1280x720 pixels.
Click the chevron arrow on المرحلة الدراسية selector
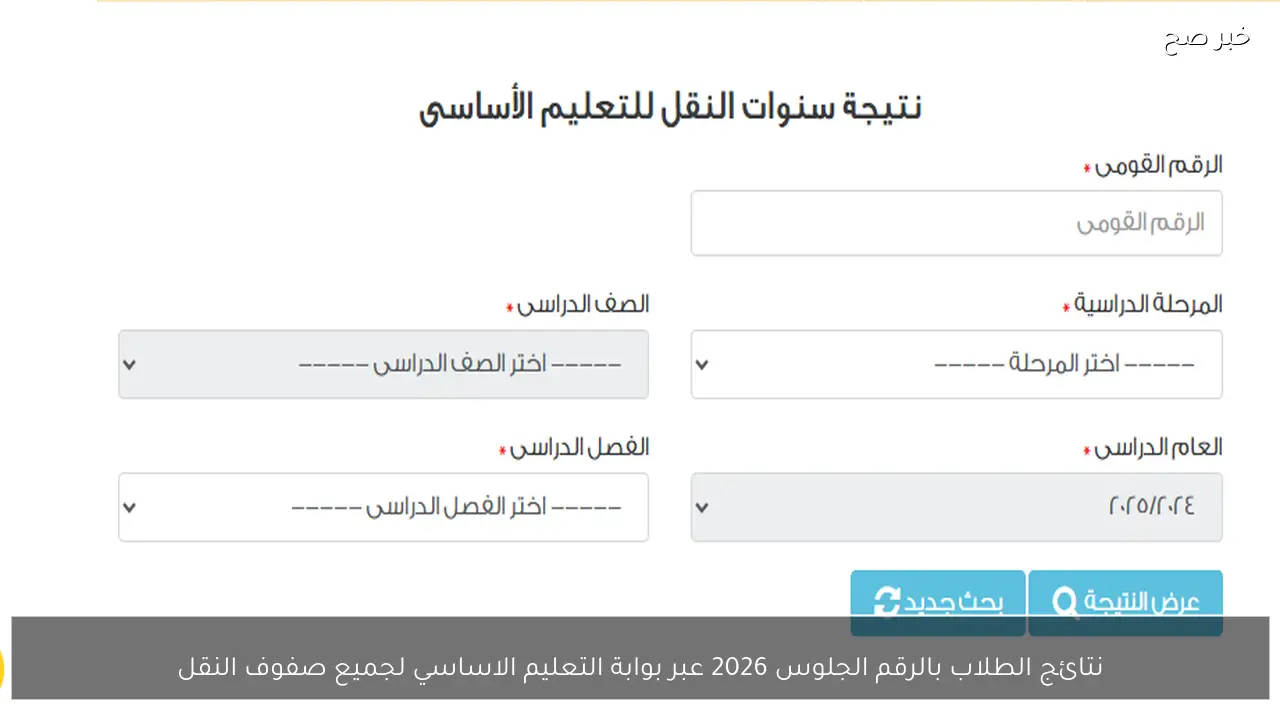coord(701,364)
